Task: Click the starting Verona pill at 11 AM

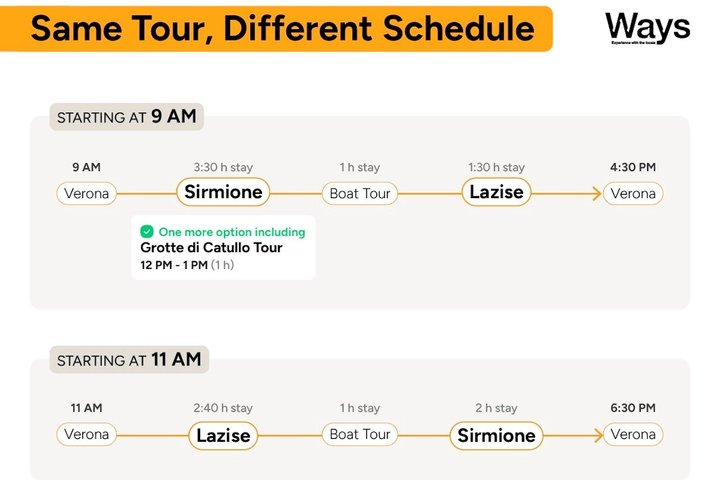Action: coord(86,435)
